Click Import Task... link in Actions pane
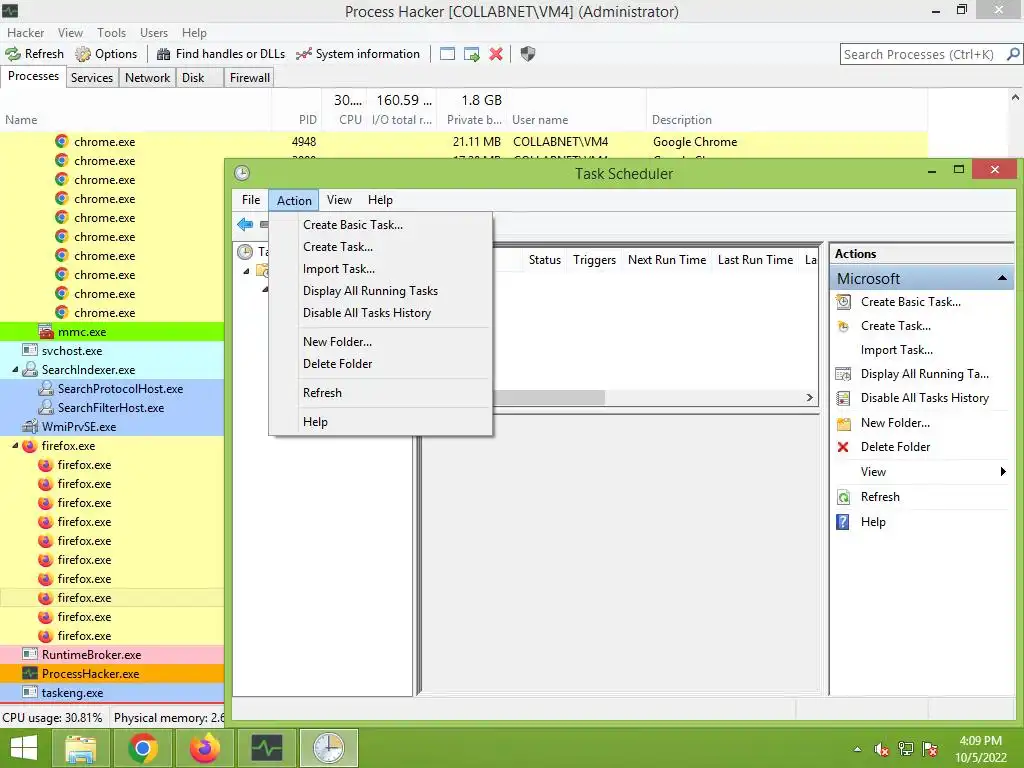 (x=897, y=350)
